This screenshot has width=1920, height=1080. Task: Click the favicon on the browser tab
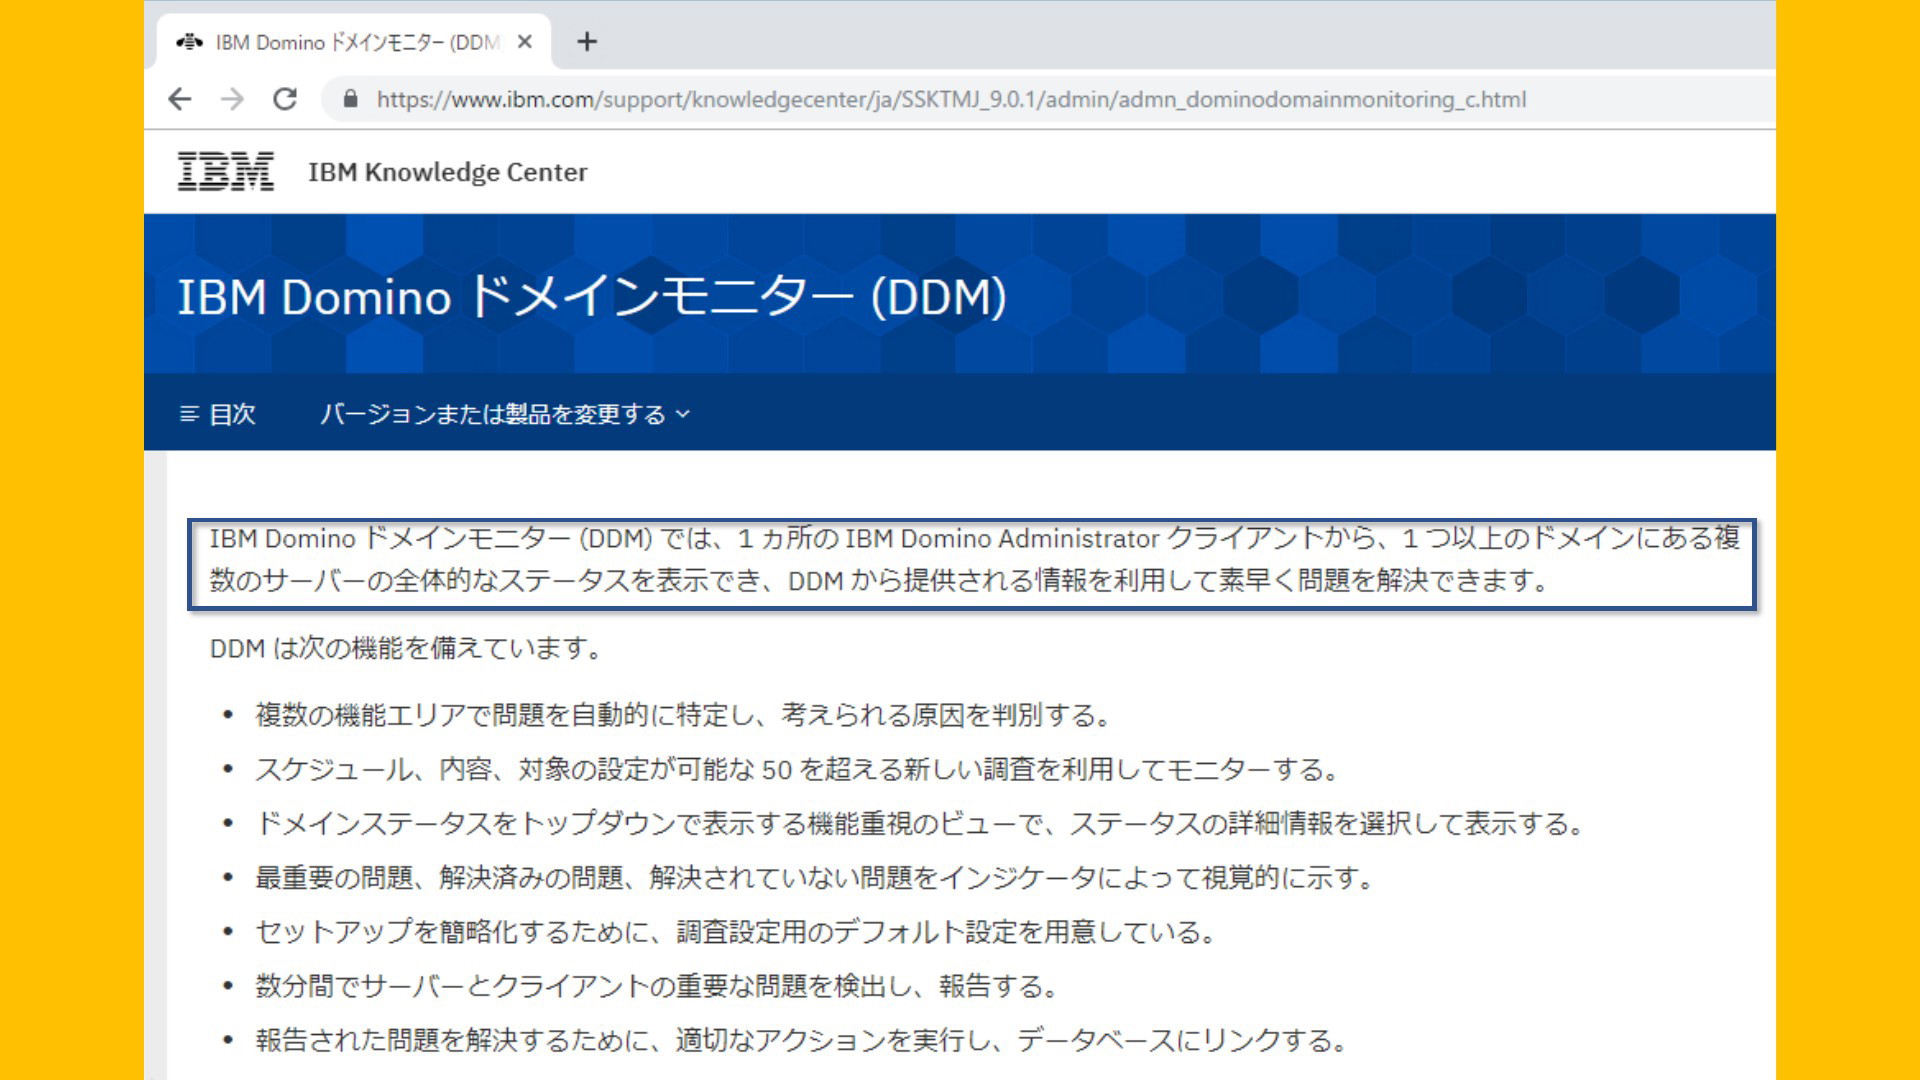tap(189, 42)
